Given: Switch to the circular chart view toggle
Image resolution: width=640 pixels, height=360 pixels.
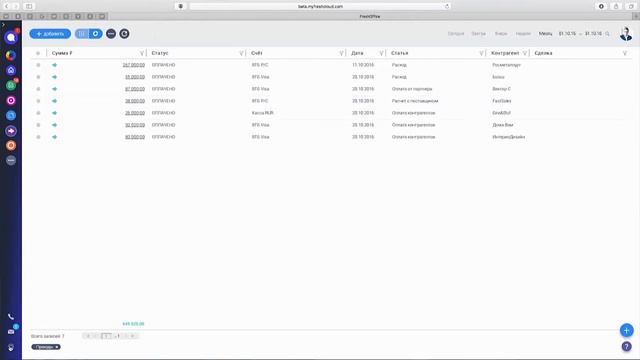Looking at the screenshot, I should pos(96,34).
